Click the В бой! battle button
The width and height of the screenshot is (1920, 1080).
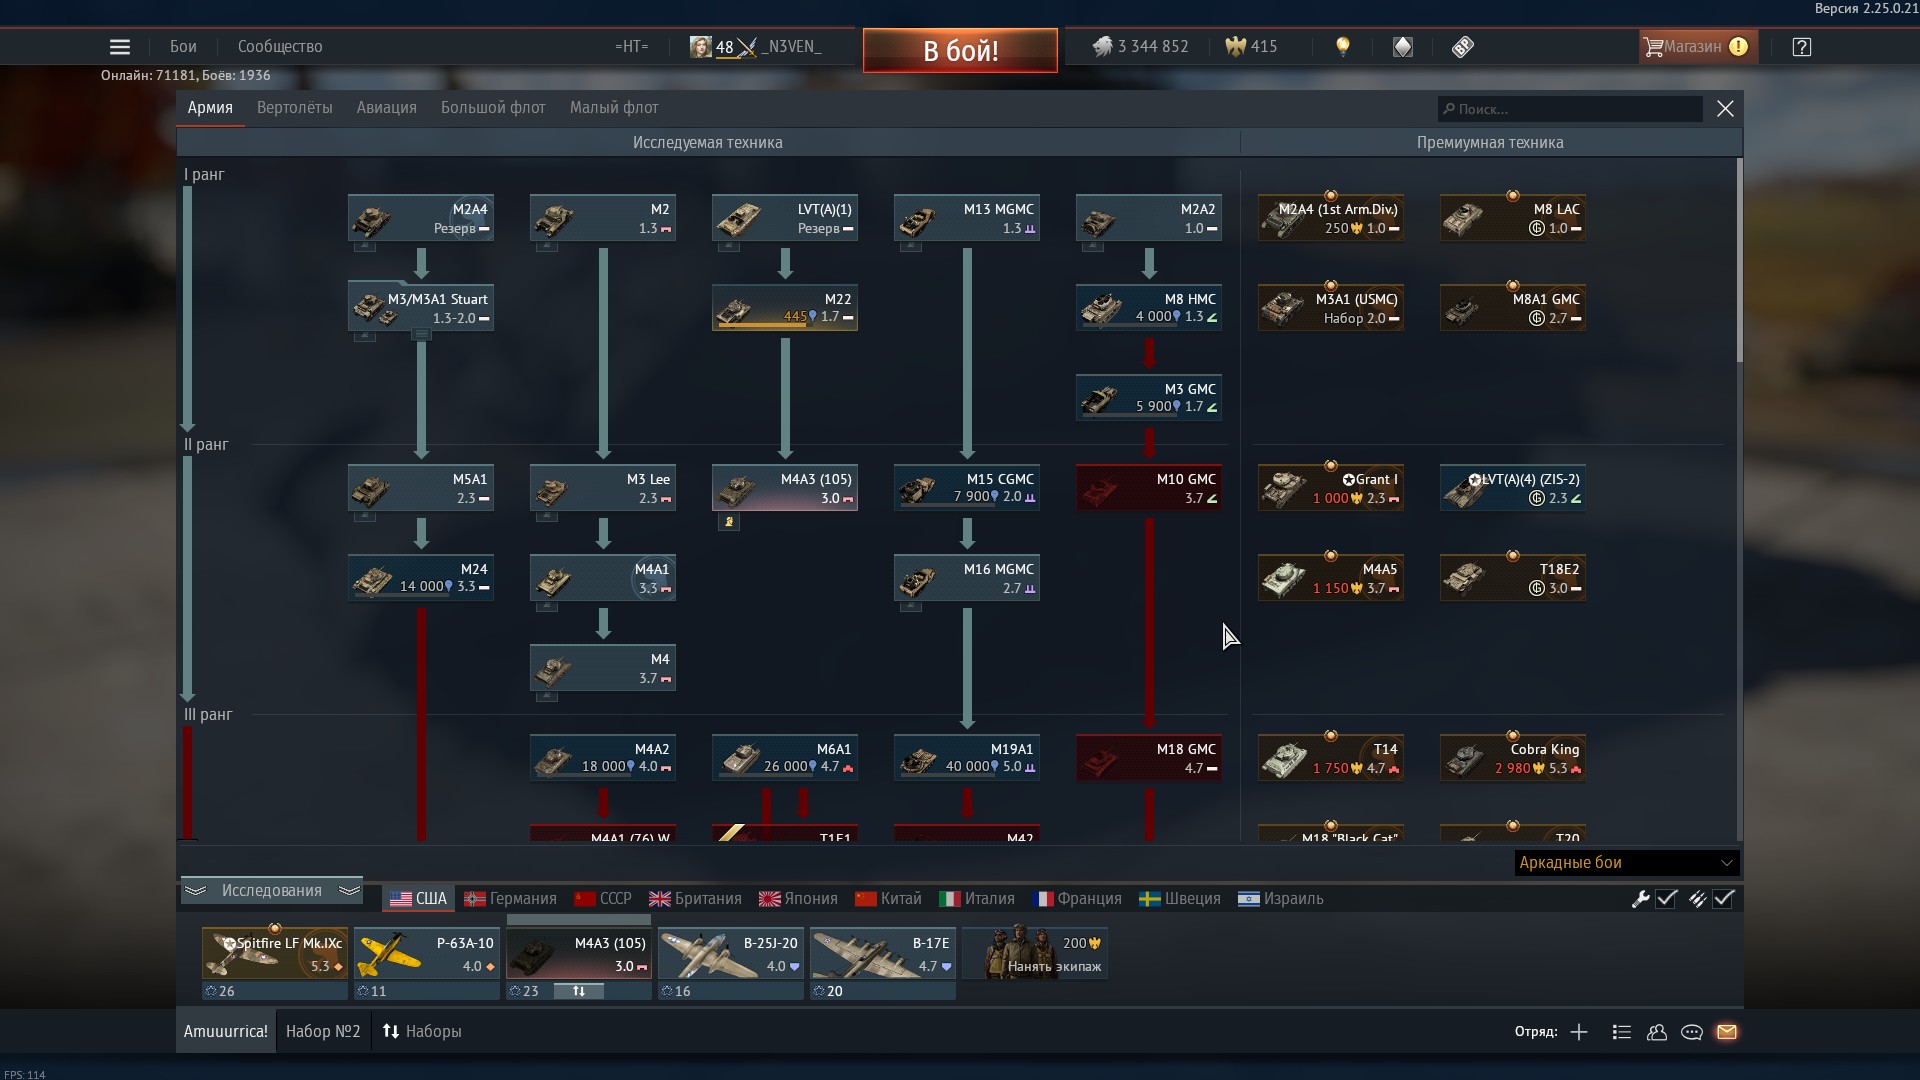click(960, 50)
